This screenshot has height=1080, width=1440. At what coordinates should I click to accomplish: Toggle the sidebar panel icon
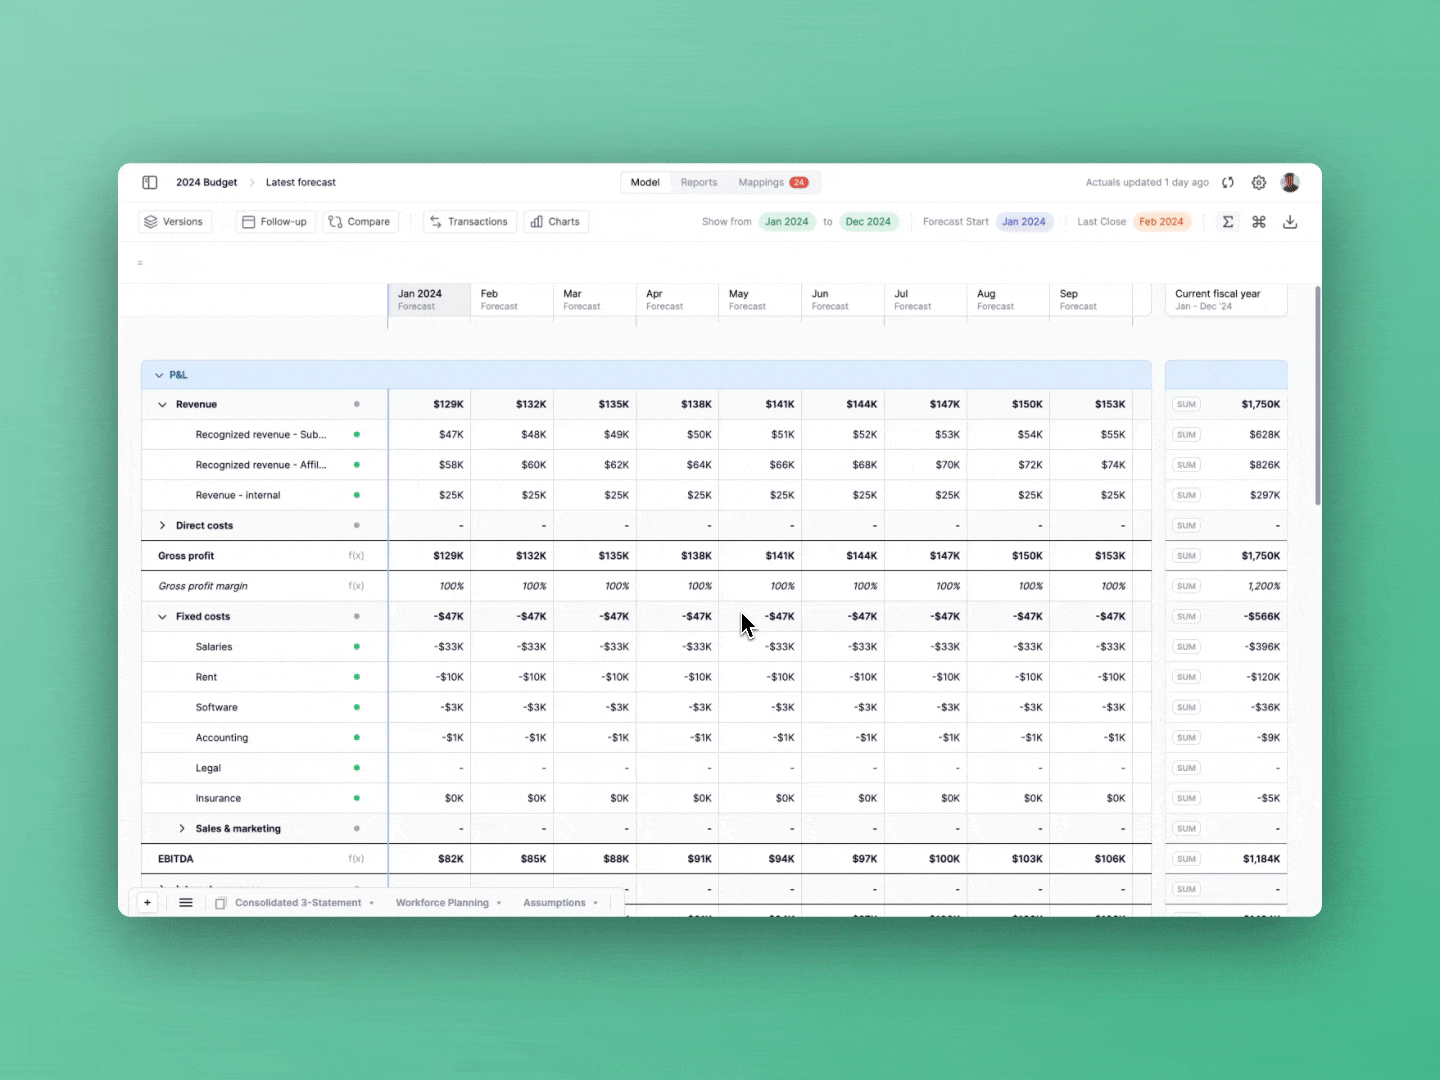coord(150,182)
